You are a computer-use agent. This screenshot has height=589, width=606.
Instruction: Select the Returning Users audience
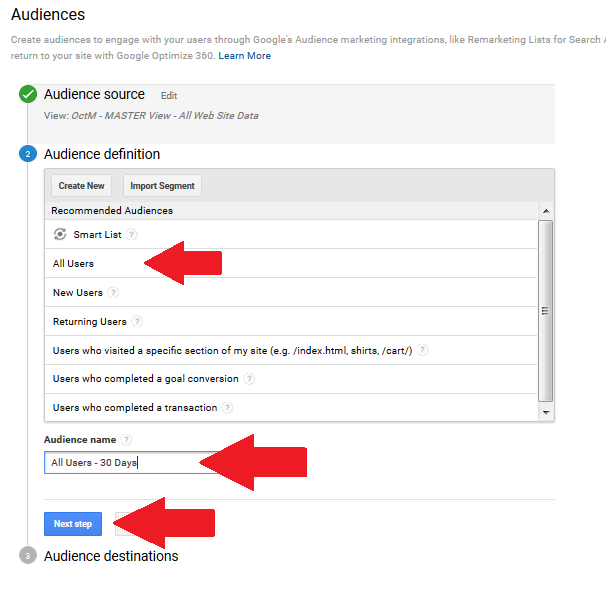(291, 321)
